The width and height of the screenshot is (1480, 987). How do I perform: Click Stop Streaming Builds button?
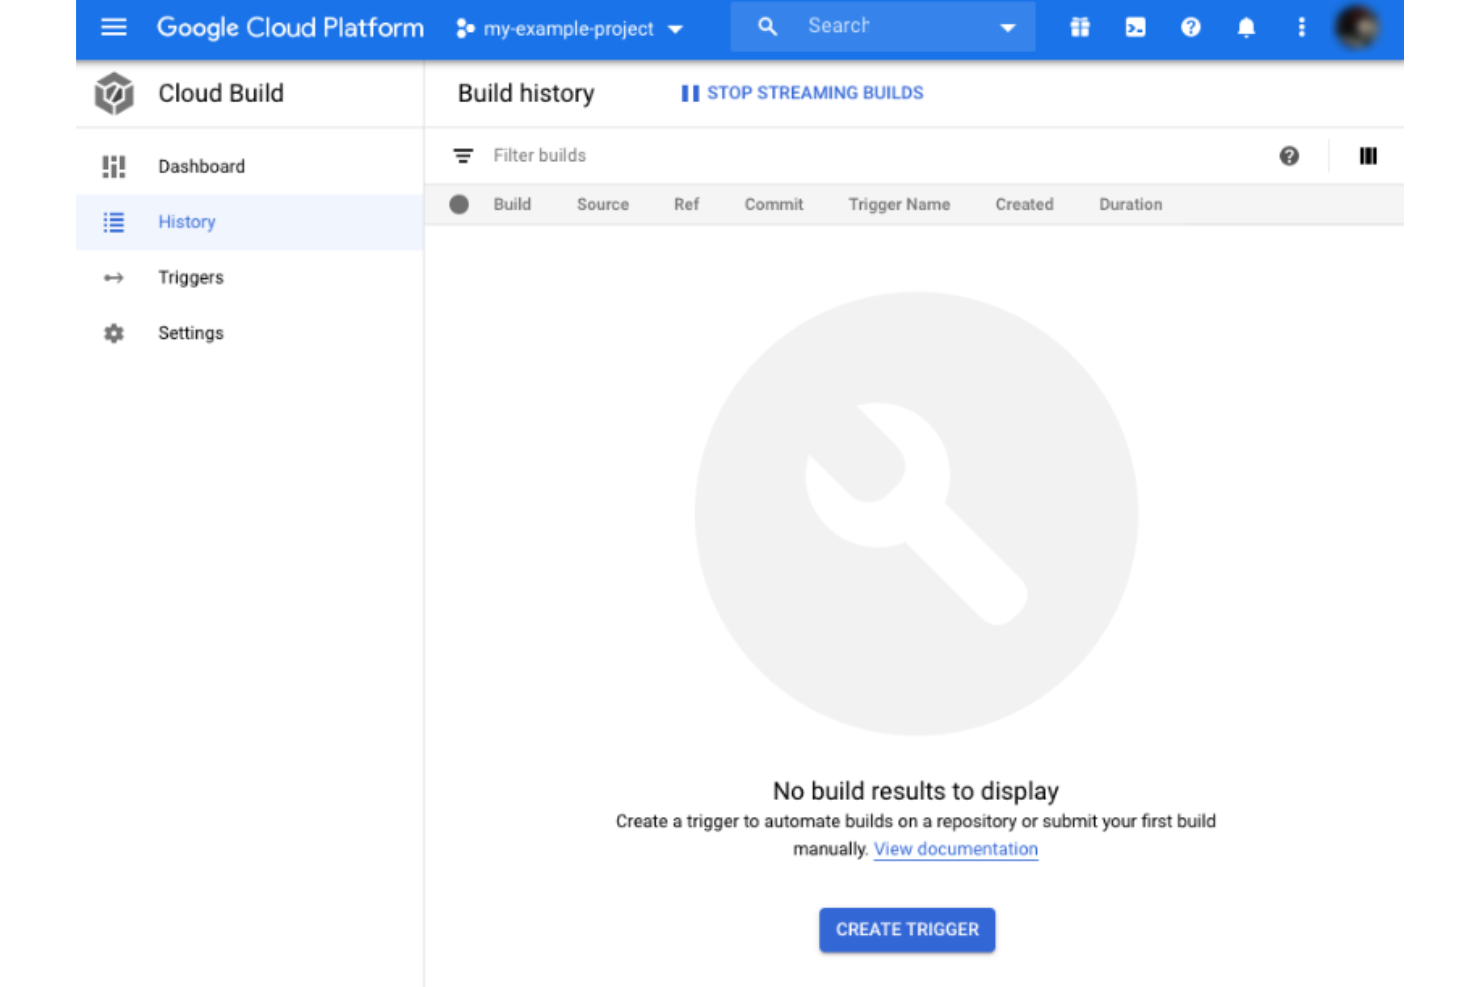(x=802, y=93)
